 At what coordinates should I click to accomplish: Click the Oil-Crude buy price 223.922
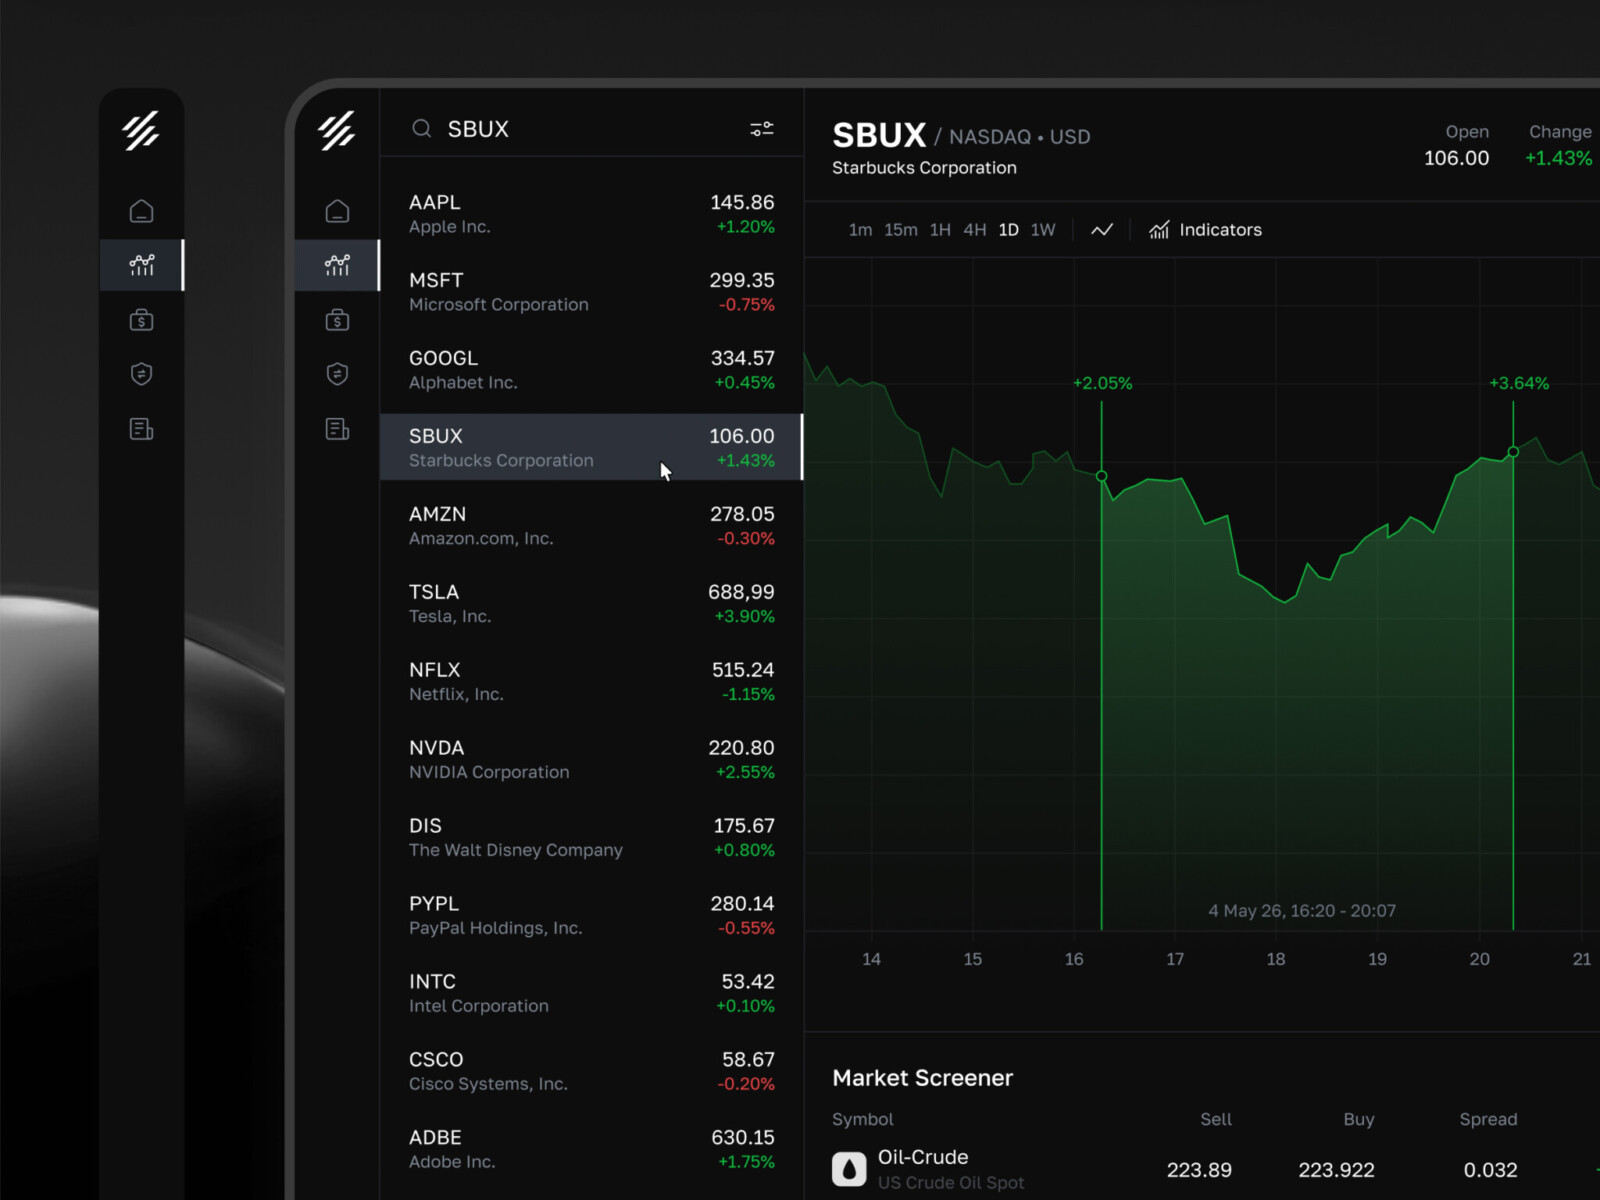[1336, 1170]
